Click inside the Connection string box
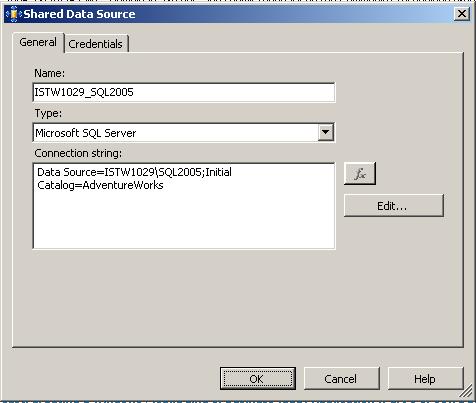This screenshot has width=476, height=403. pos(184,206)
